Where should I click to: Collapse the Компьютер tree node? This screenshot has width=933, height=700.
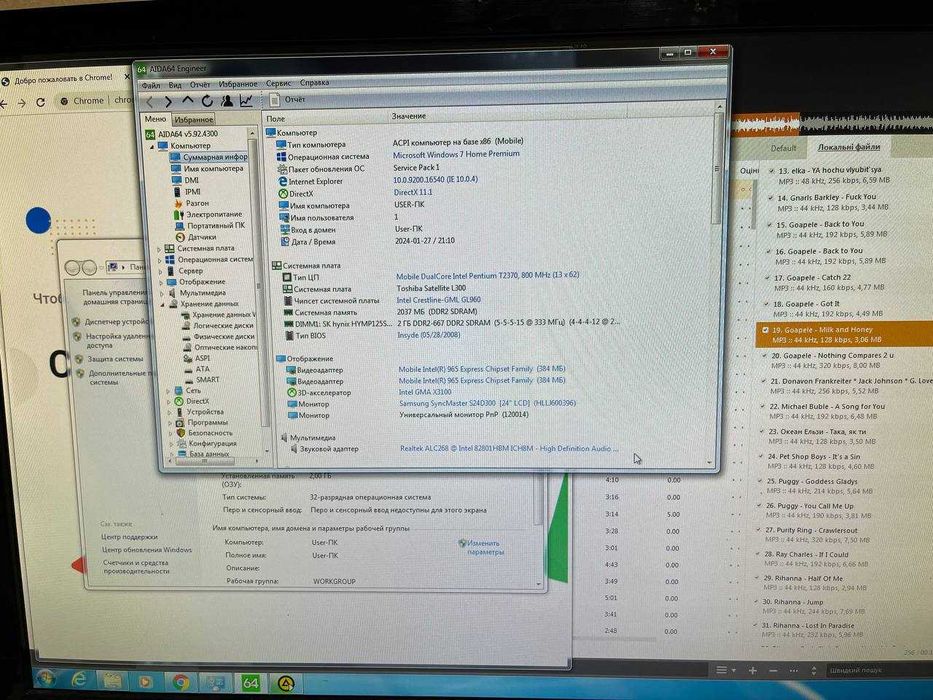pyautogui.click(x=152, y=146)
